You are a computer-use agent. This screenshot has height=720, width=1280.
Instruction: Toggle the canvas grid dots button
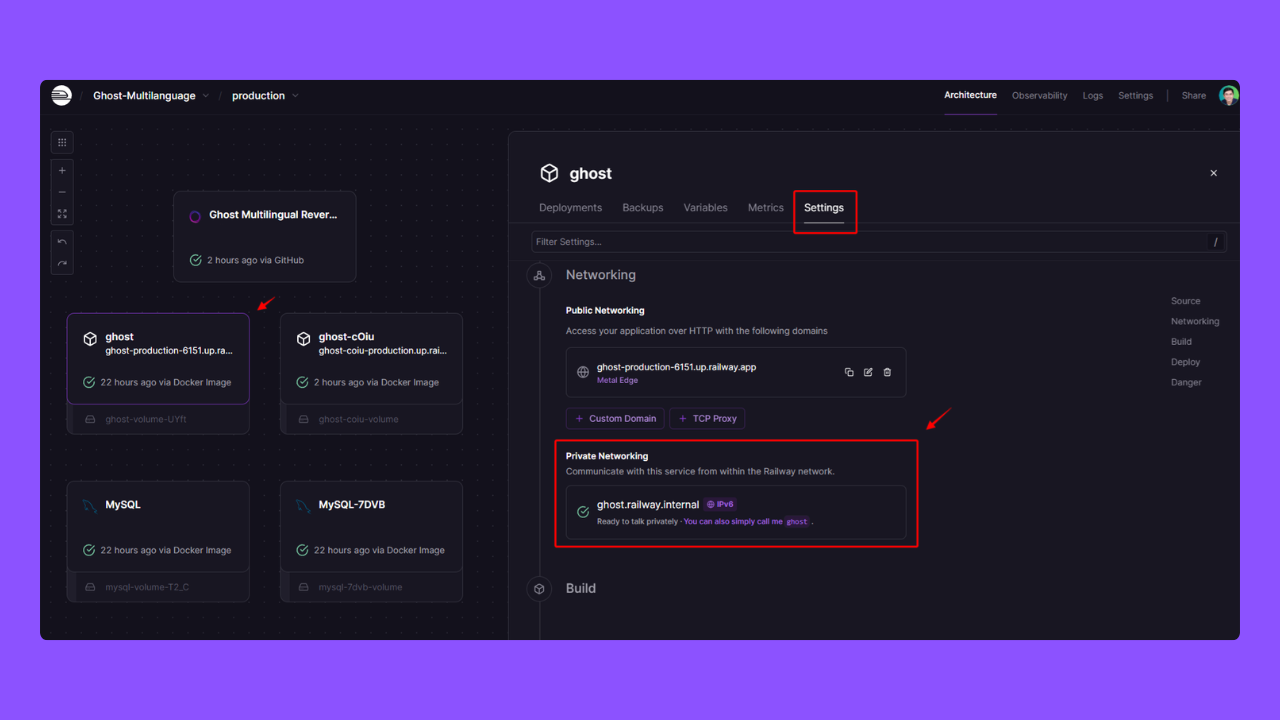[x=62, y=143]
